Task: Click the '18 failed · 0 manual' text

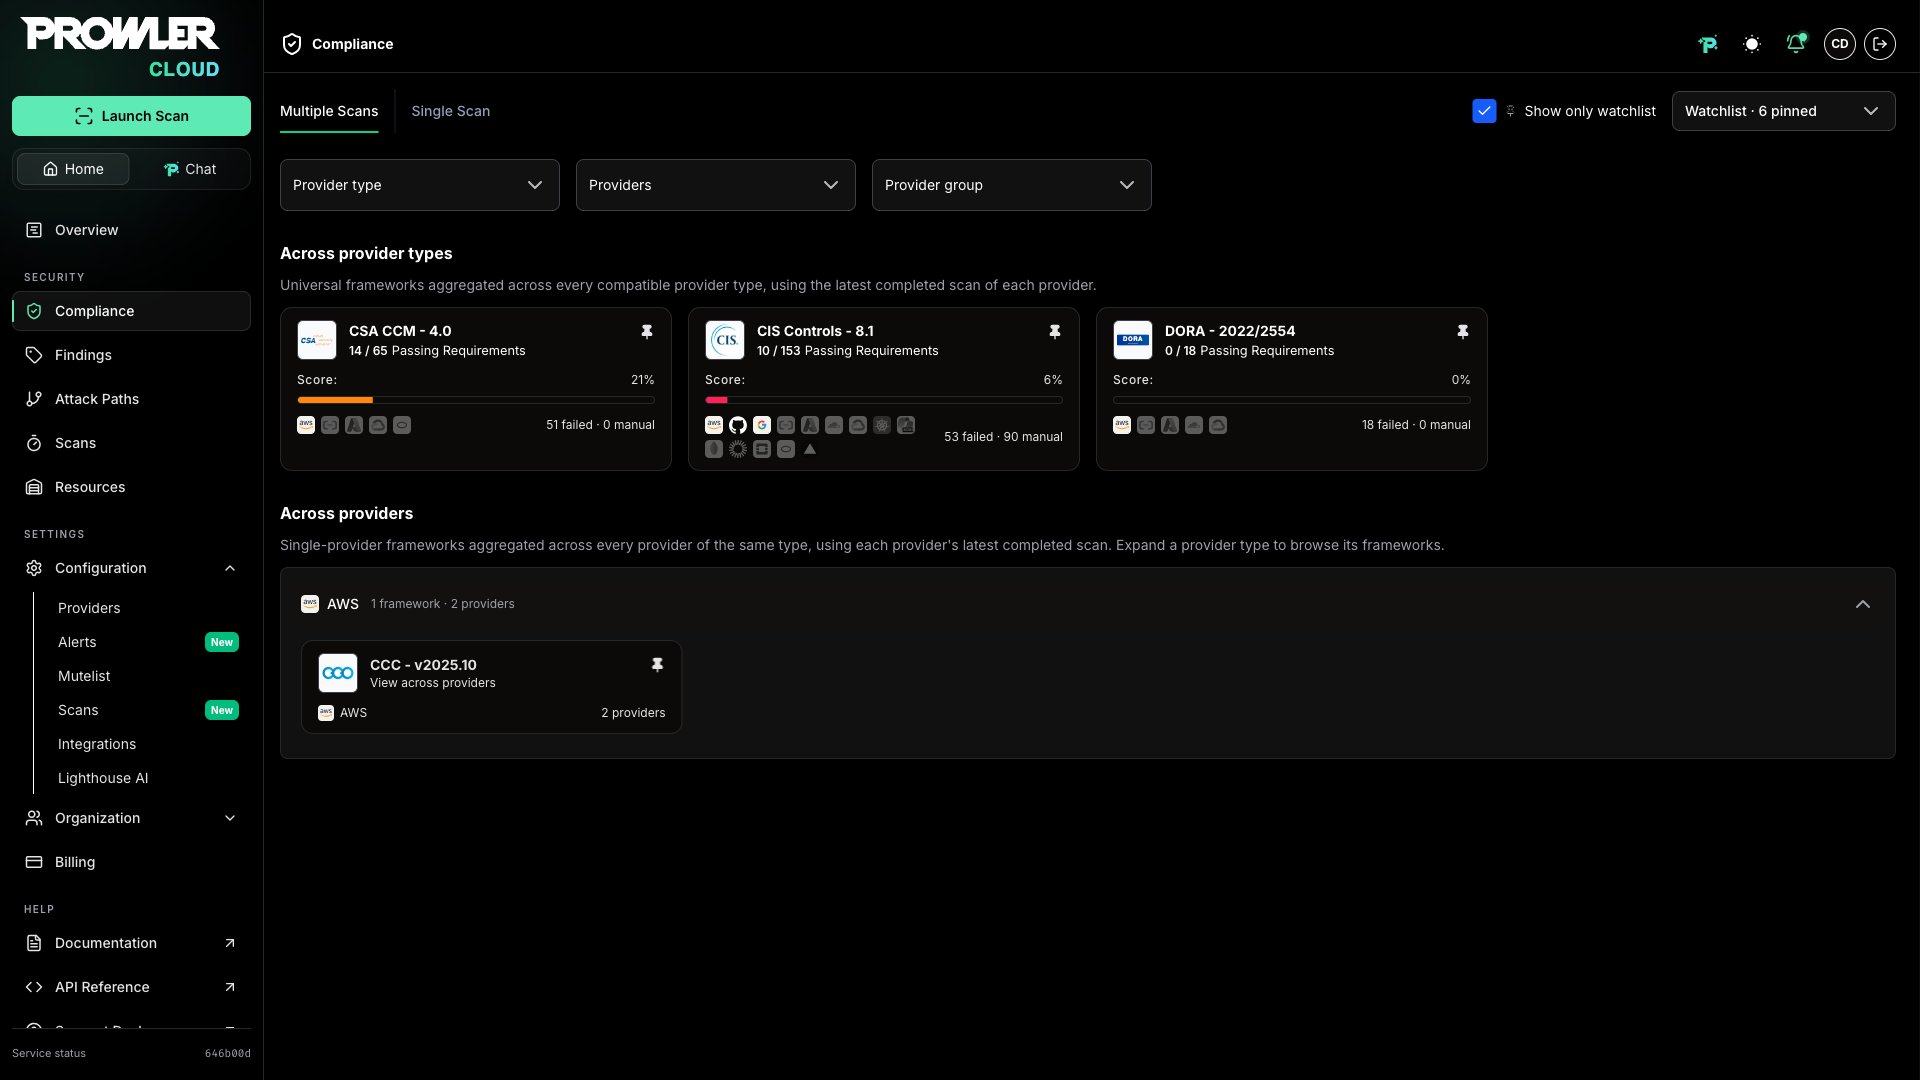Action: tap(1416, 425)
